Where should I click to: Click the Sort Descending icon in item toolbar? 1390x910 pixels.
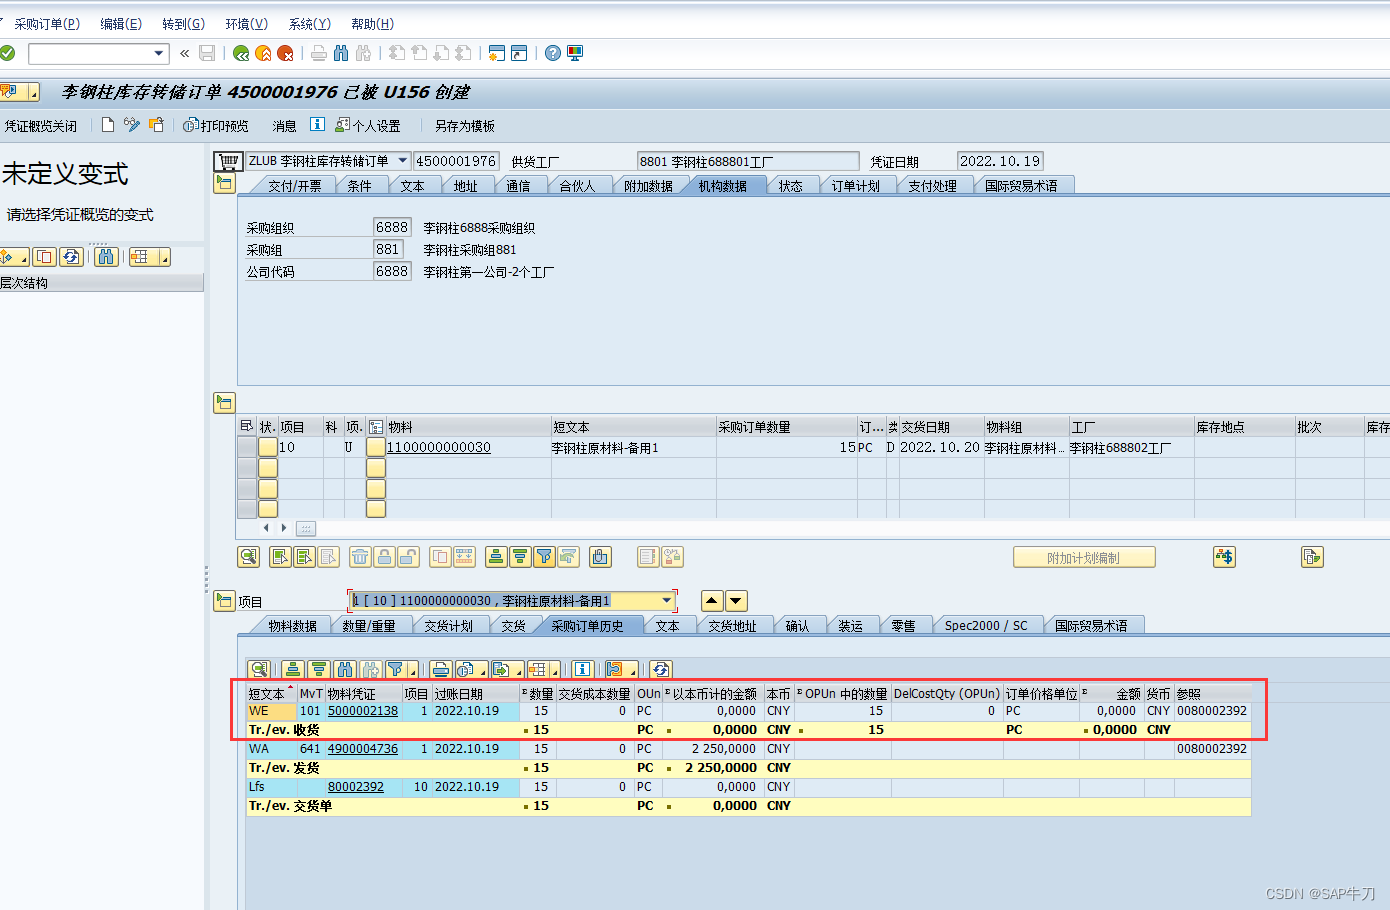pos(520,557)
